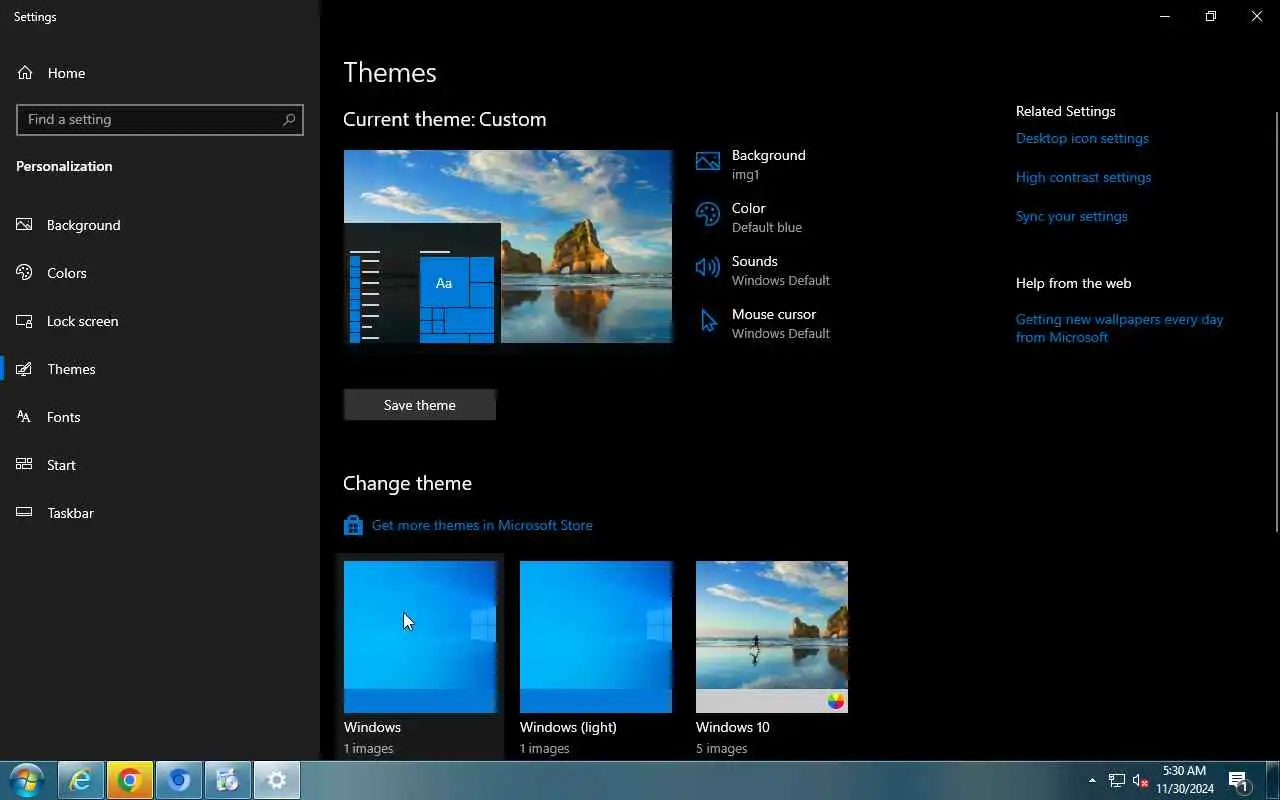Click the Lock screen icon in sidebar

[x=25, y=321]
